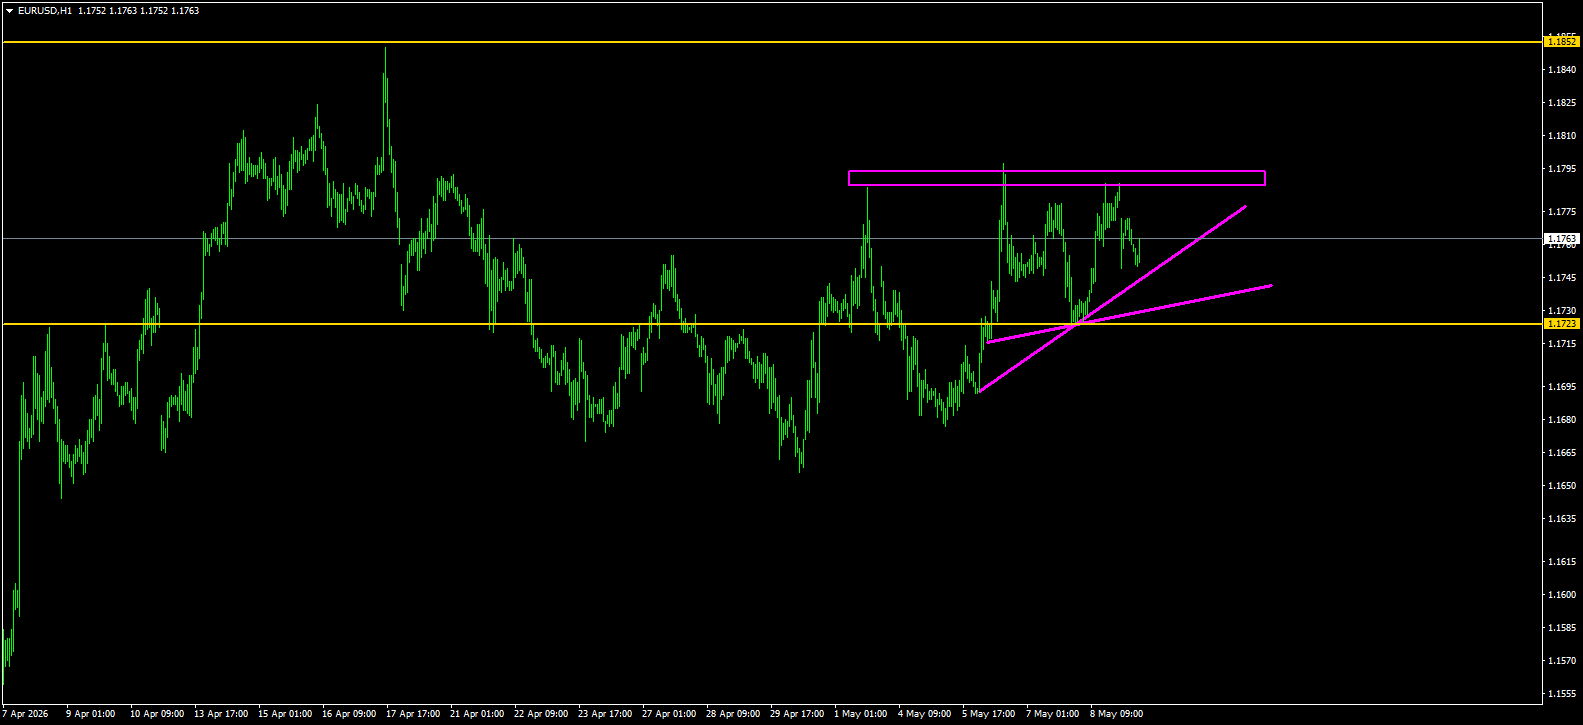1583x725 pixels.
Task: Click the 1.1650 price axis label
Action: coord(1564,486)
